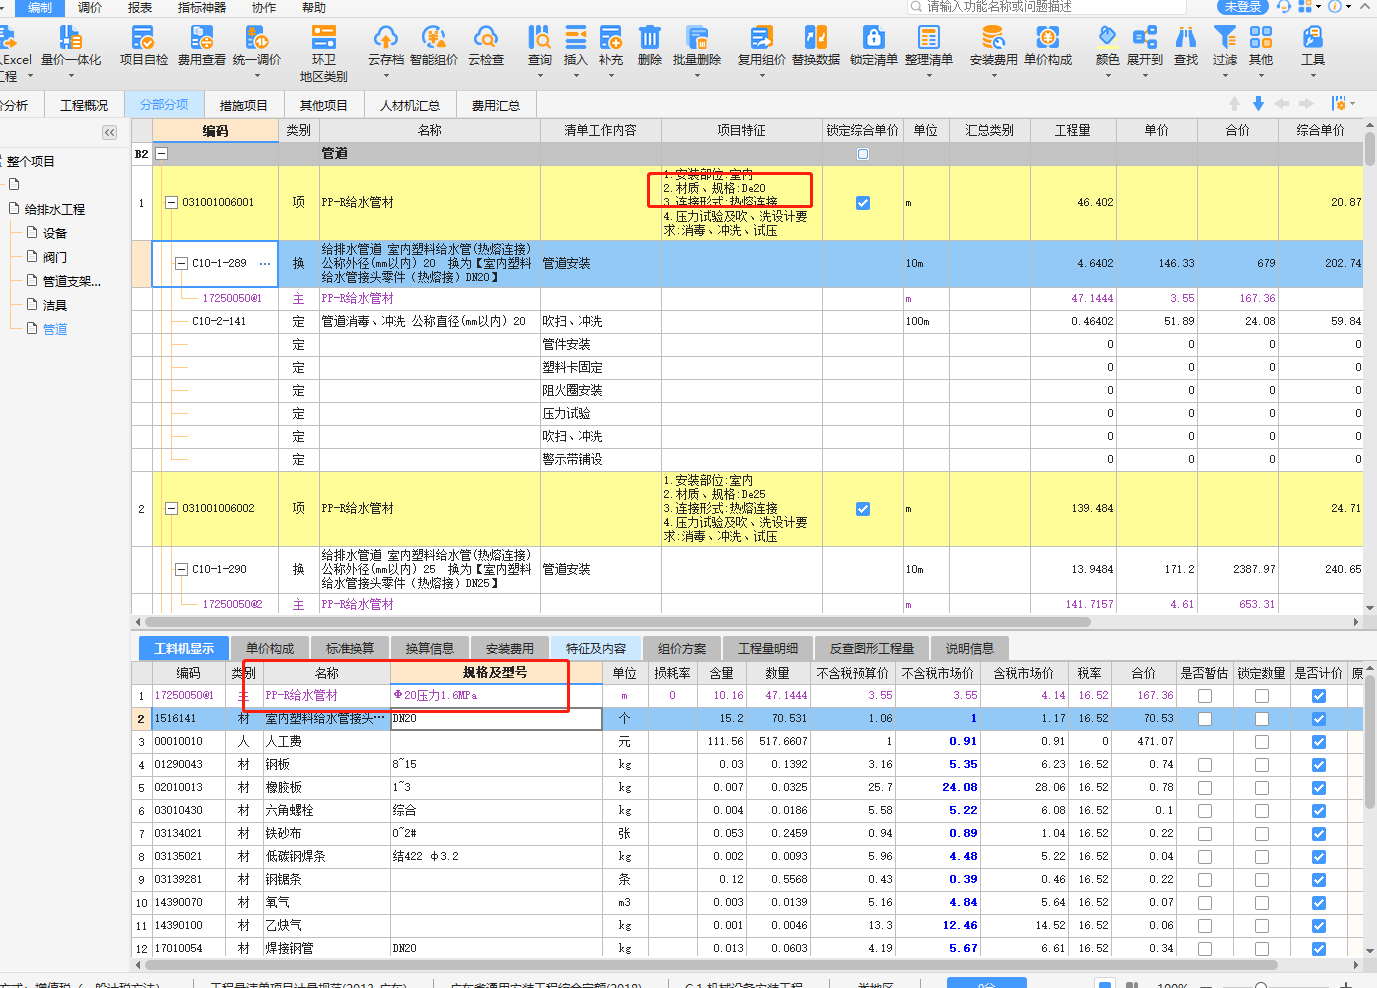Click the 规格及型号 cell showing DN20
The image size is (1377, 988).
click(496, 719)
